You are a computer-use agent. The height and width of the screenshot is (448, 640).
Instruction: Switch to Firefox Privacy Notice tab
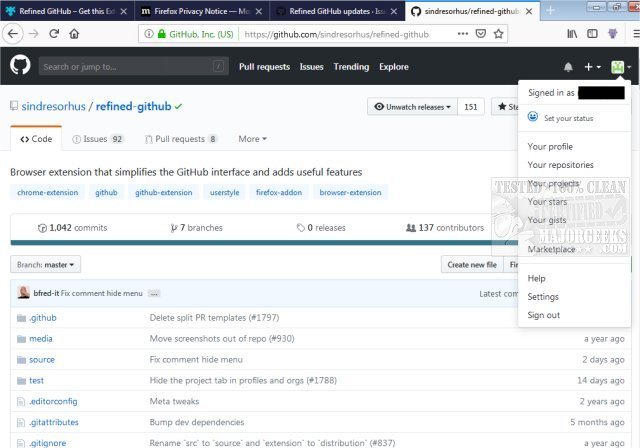pyautogui.click(x=202, y=11)
